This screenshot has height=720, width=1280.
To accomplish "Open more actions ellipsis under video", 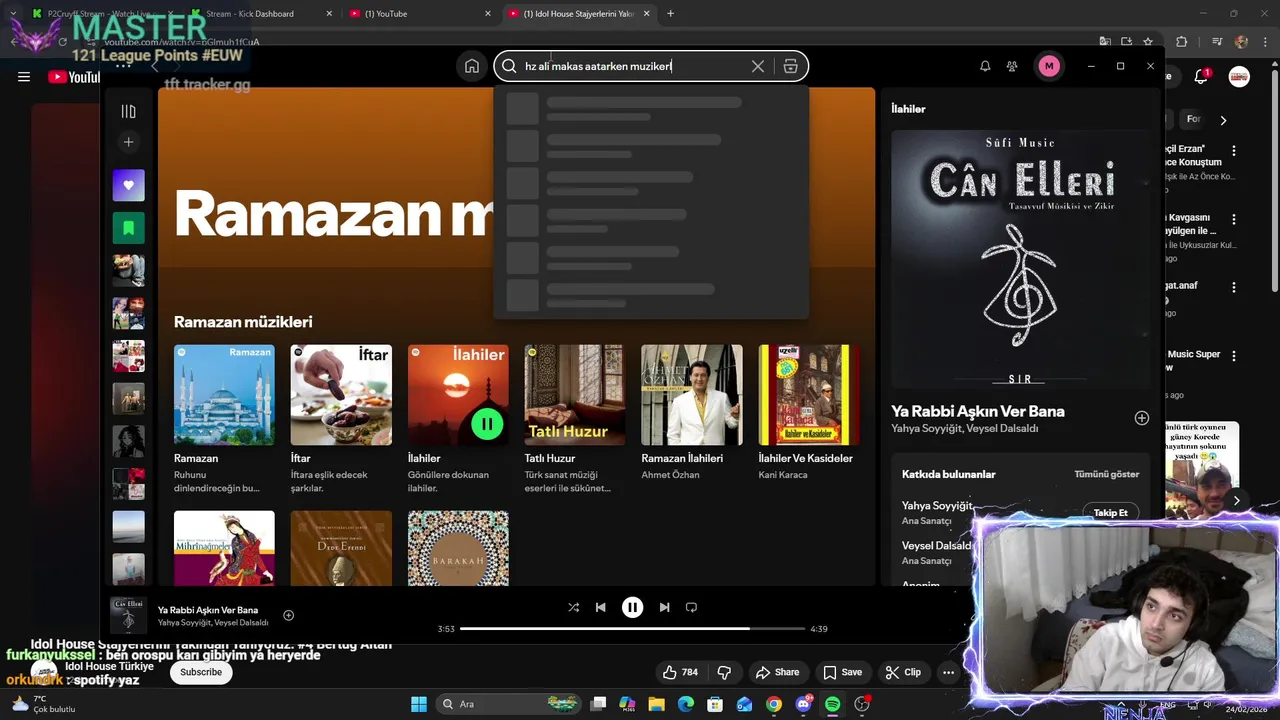I will 948,672.
